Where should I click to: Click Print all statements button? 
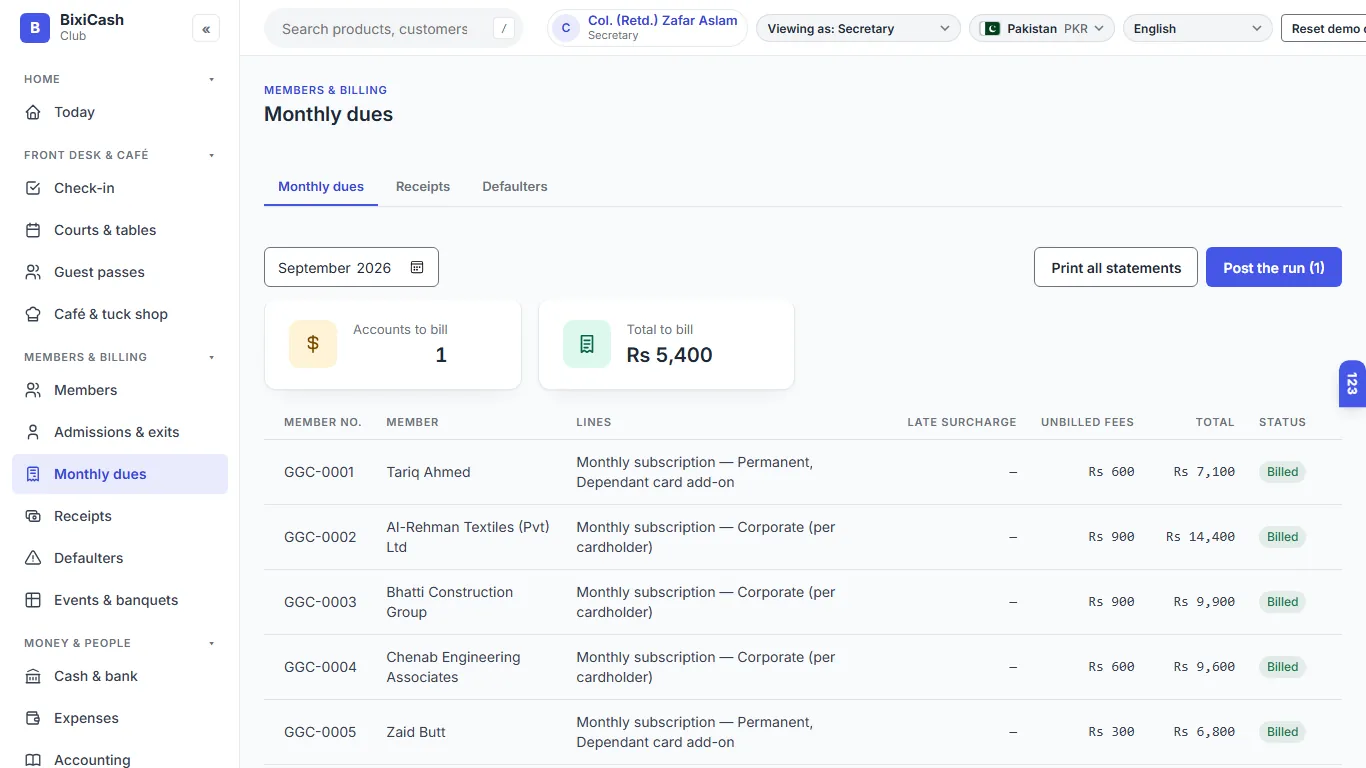point(1116,268)
